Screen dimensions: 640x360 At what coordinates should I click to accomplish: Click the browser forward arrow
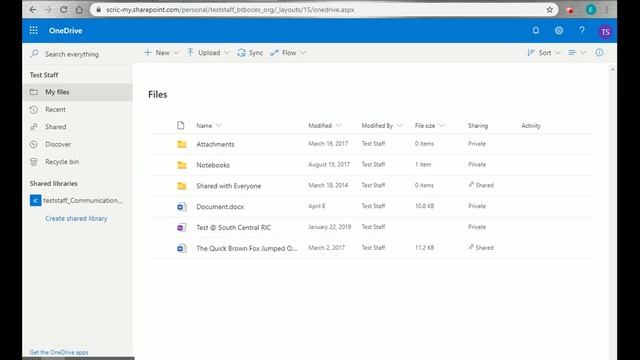click(x=48, y=9)
